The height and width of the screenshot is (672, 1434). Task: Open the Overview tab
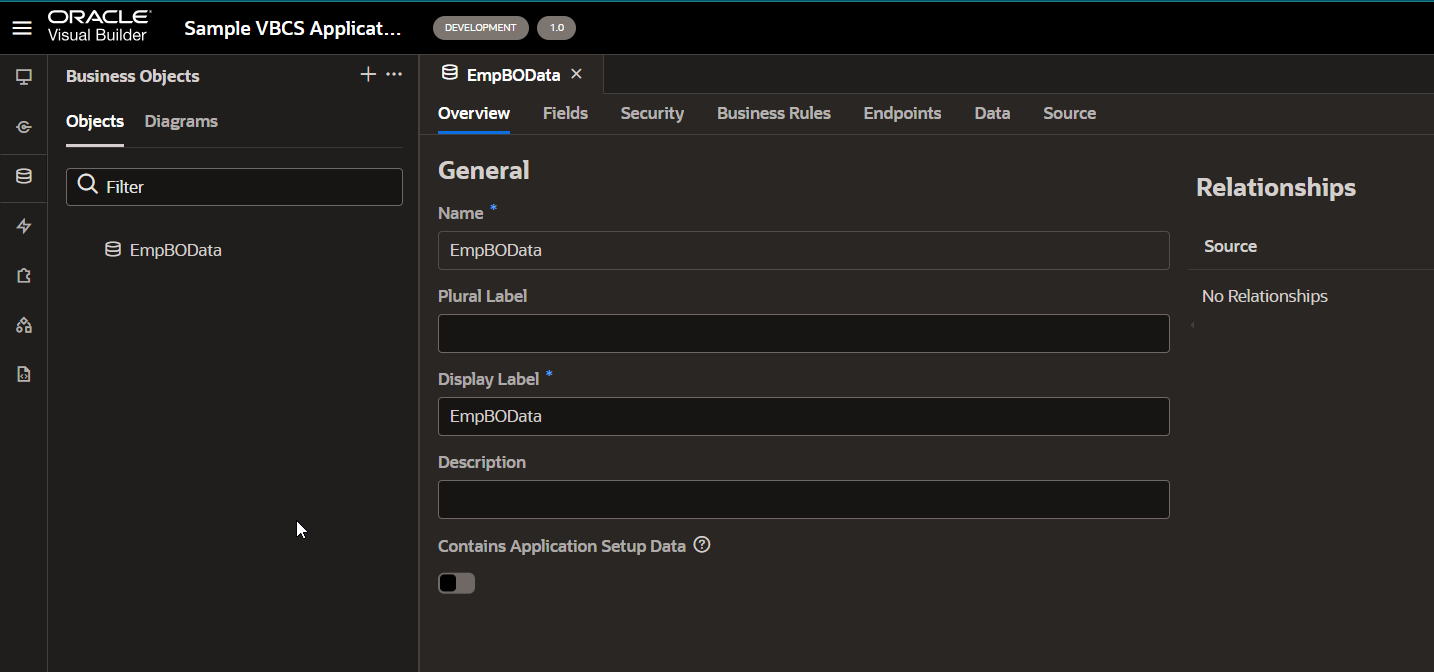coord(474,113)
